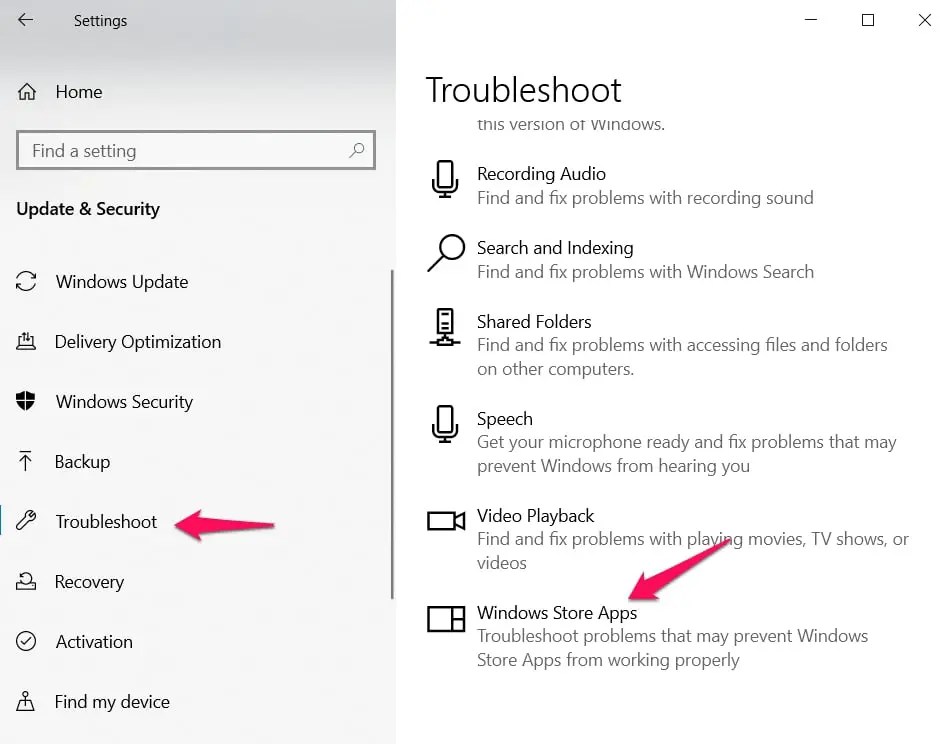
Task: Open the Recovery settings page
Action: (x=89, y=581)
